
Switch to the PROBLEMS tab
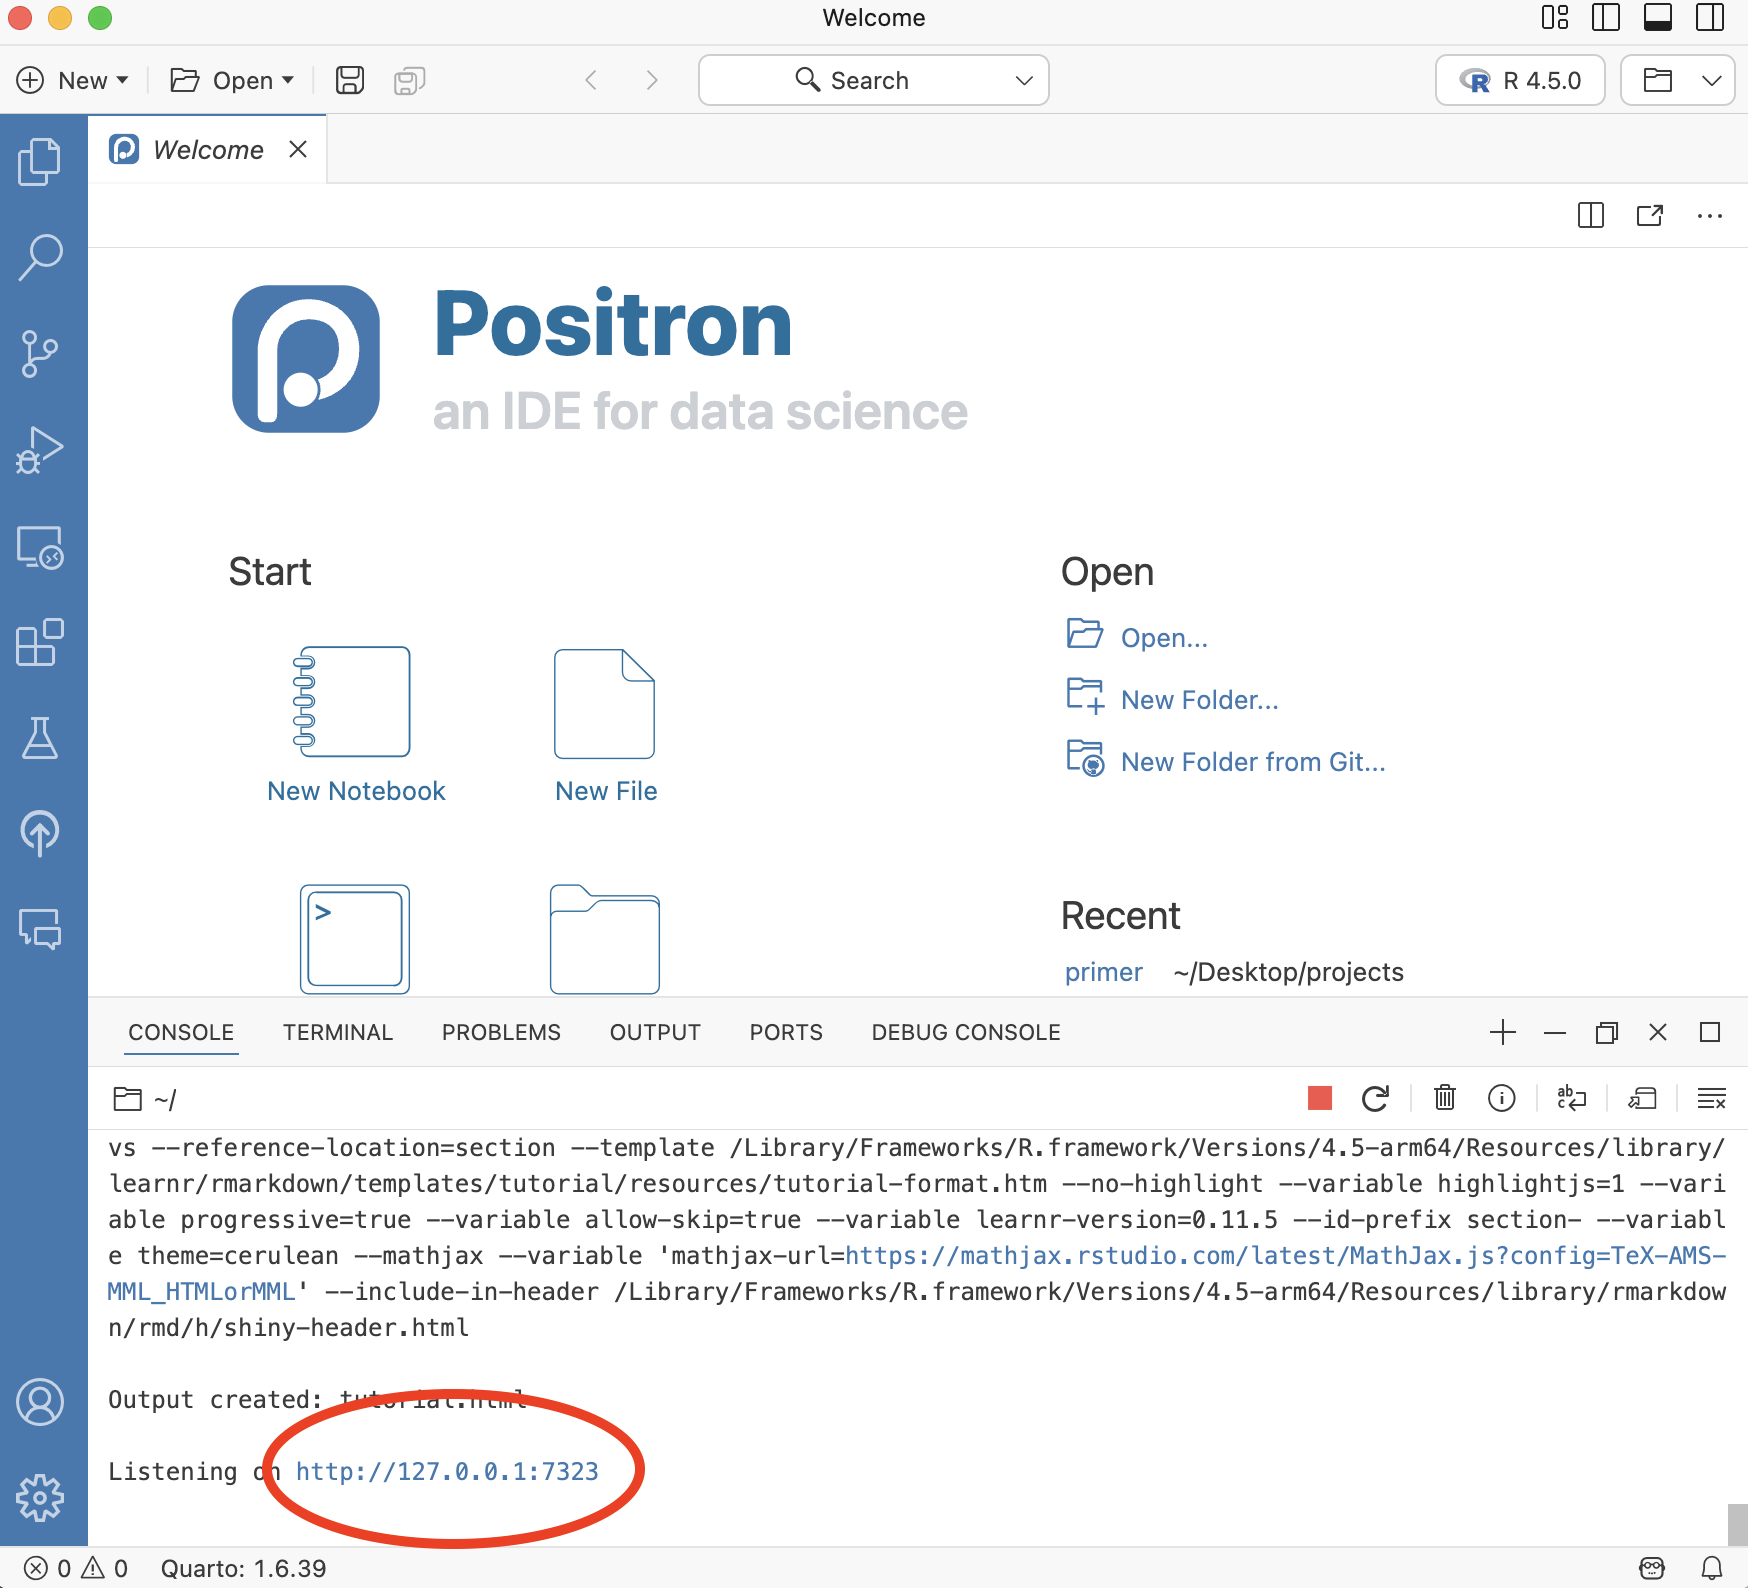tap(501, 1032)
